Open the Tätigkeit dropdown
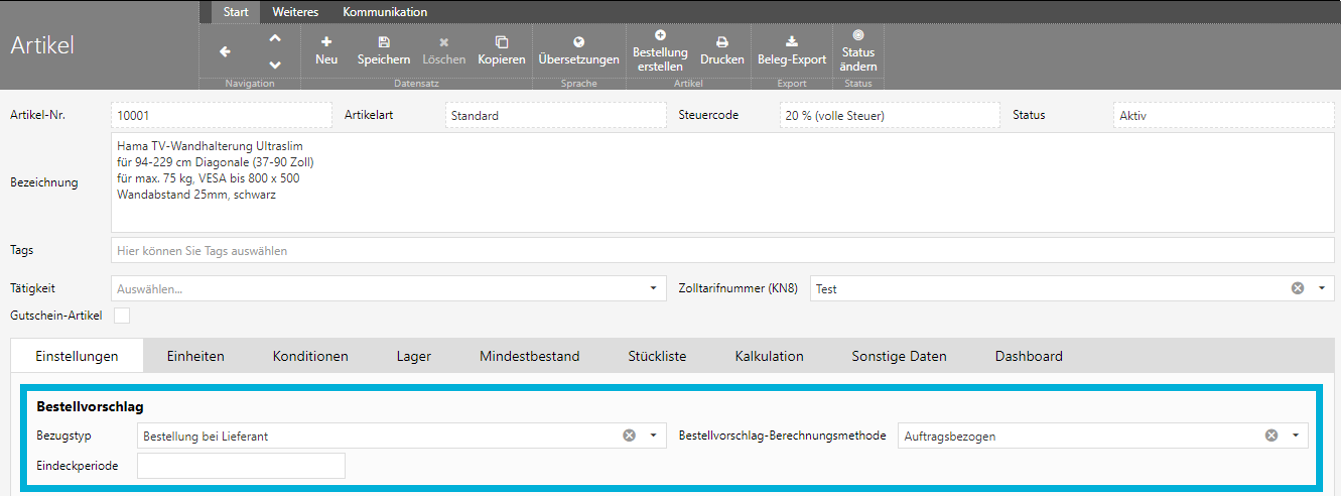The height and width of the screenshot is (496, 1341). click(387, 288)
